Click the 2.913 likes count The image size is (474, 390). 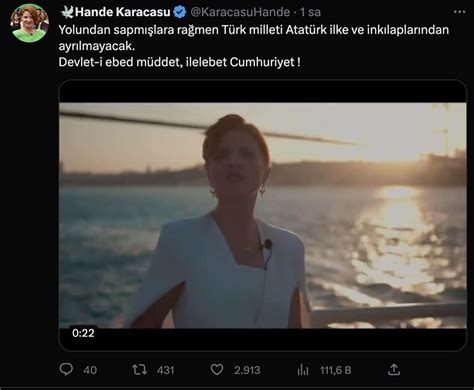point(247,370)
